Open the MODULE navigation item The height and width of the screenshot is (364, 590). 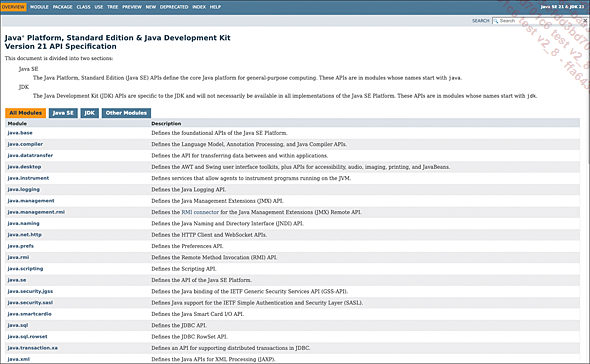pyautogui.click(x=39, y=7)
